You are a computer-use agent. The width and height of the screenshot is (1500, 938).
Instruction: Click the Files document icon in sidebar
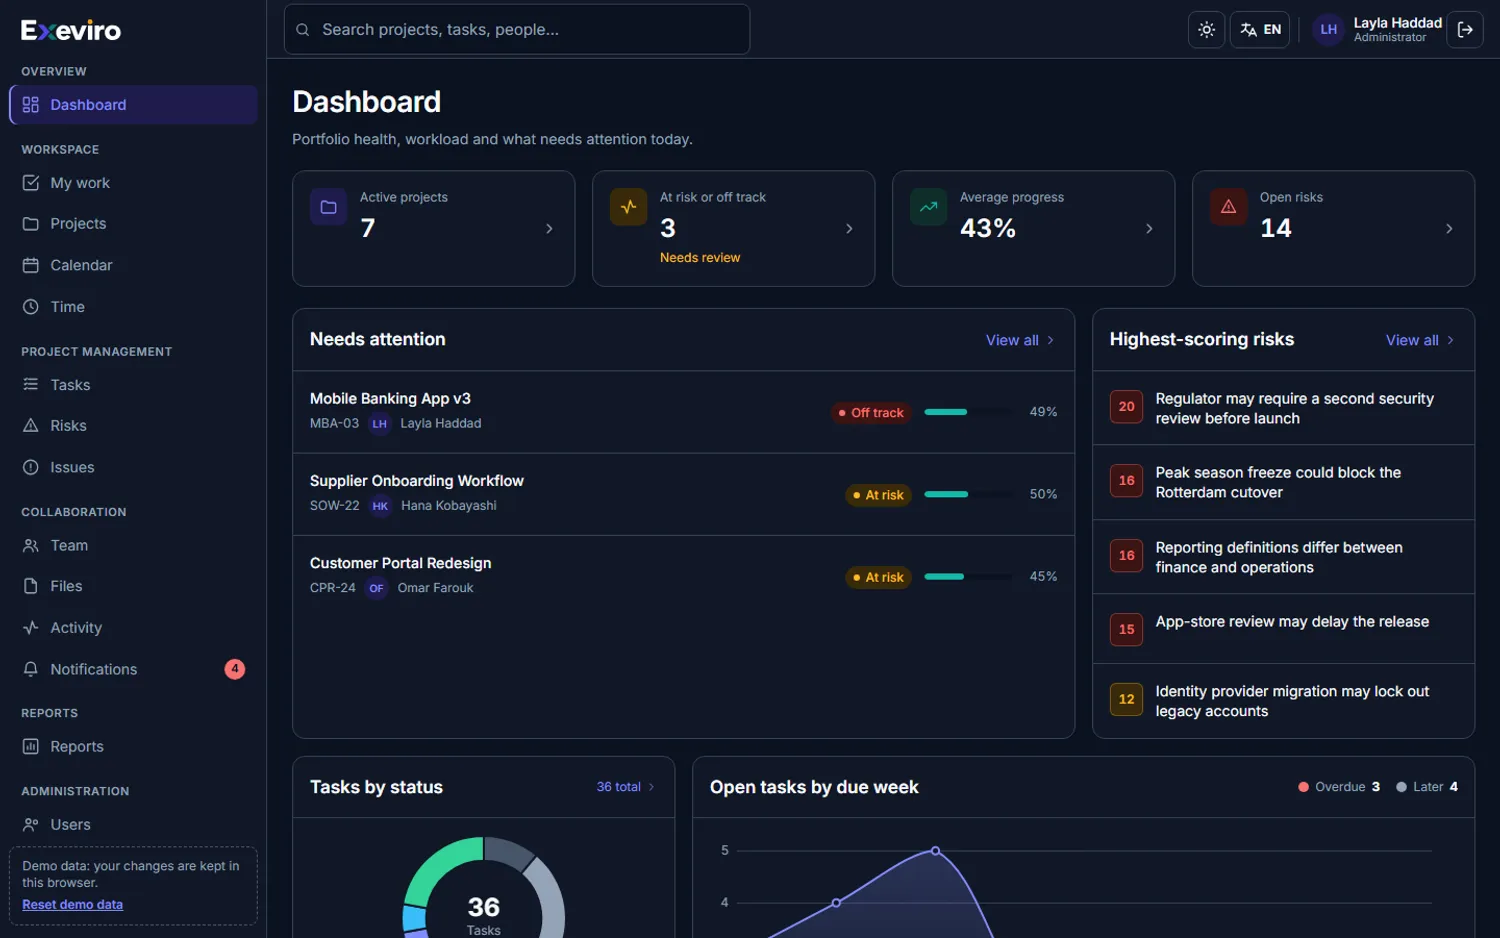tap(31, 586)
